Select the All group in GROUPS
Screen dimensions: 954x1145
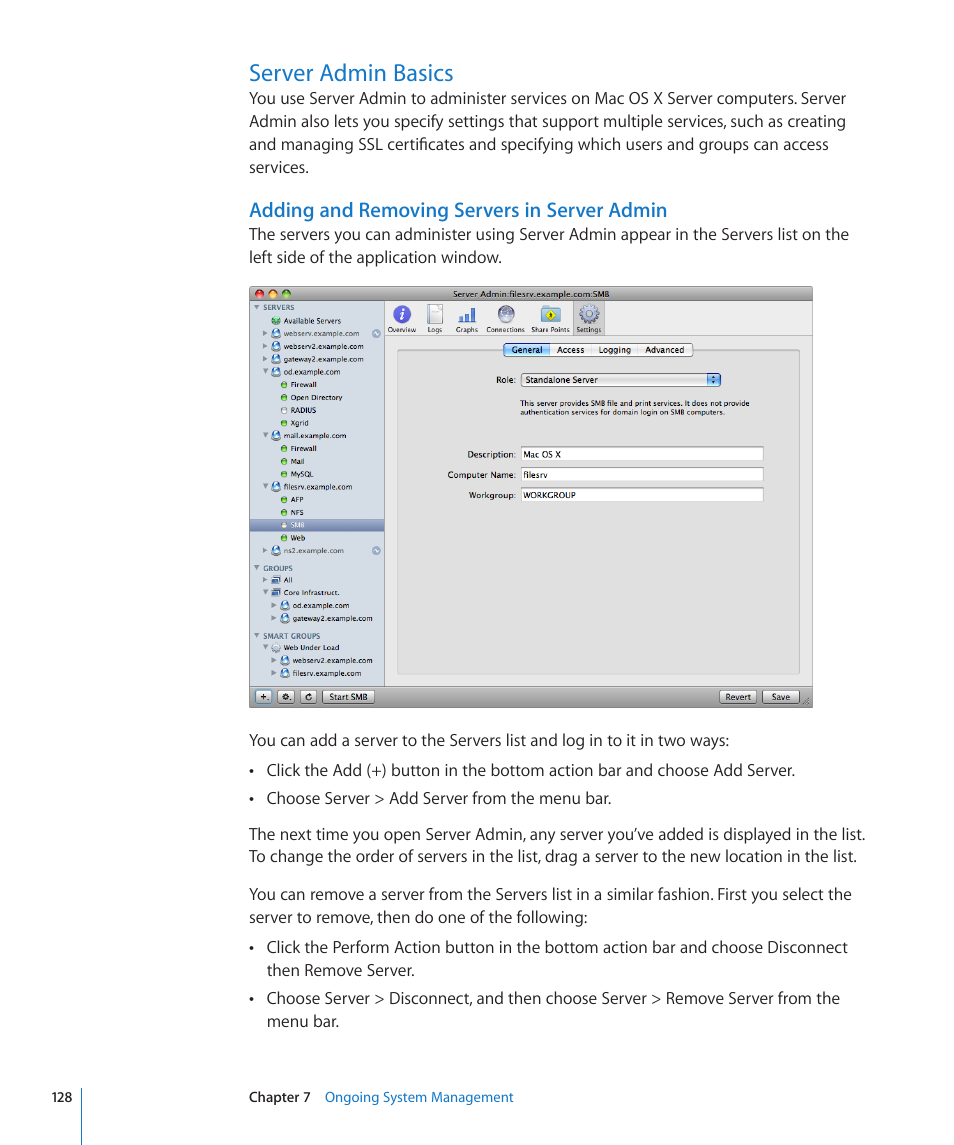point(288,580)
